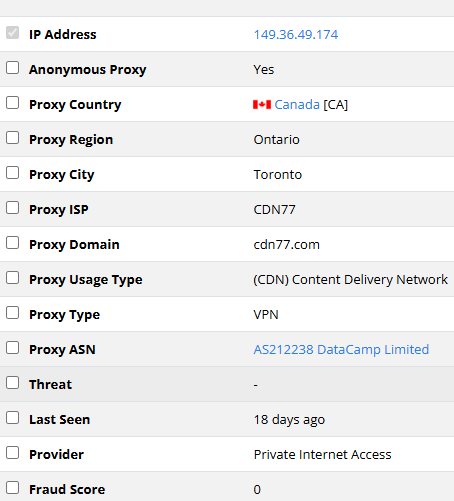Click the Canada flag icon
The image size is (454, 501).
[262, 105]
